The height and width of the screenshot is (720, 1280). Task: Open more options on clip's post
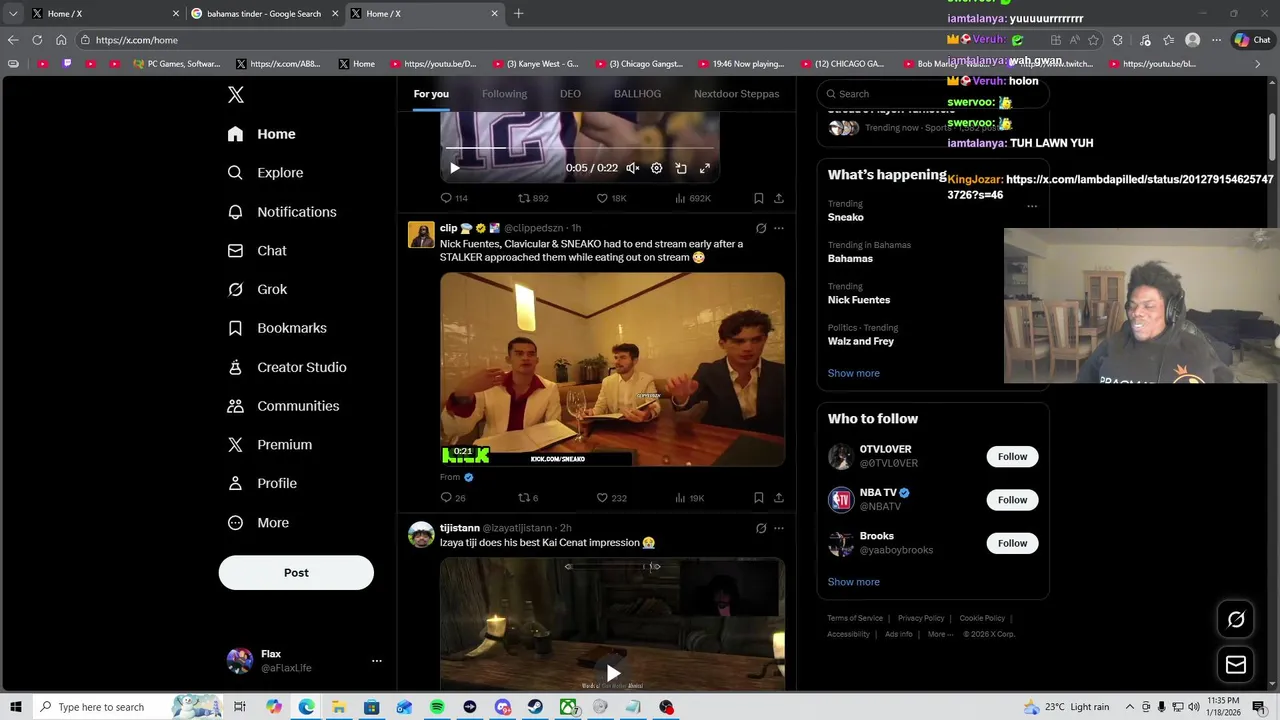[779, 228]
